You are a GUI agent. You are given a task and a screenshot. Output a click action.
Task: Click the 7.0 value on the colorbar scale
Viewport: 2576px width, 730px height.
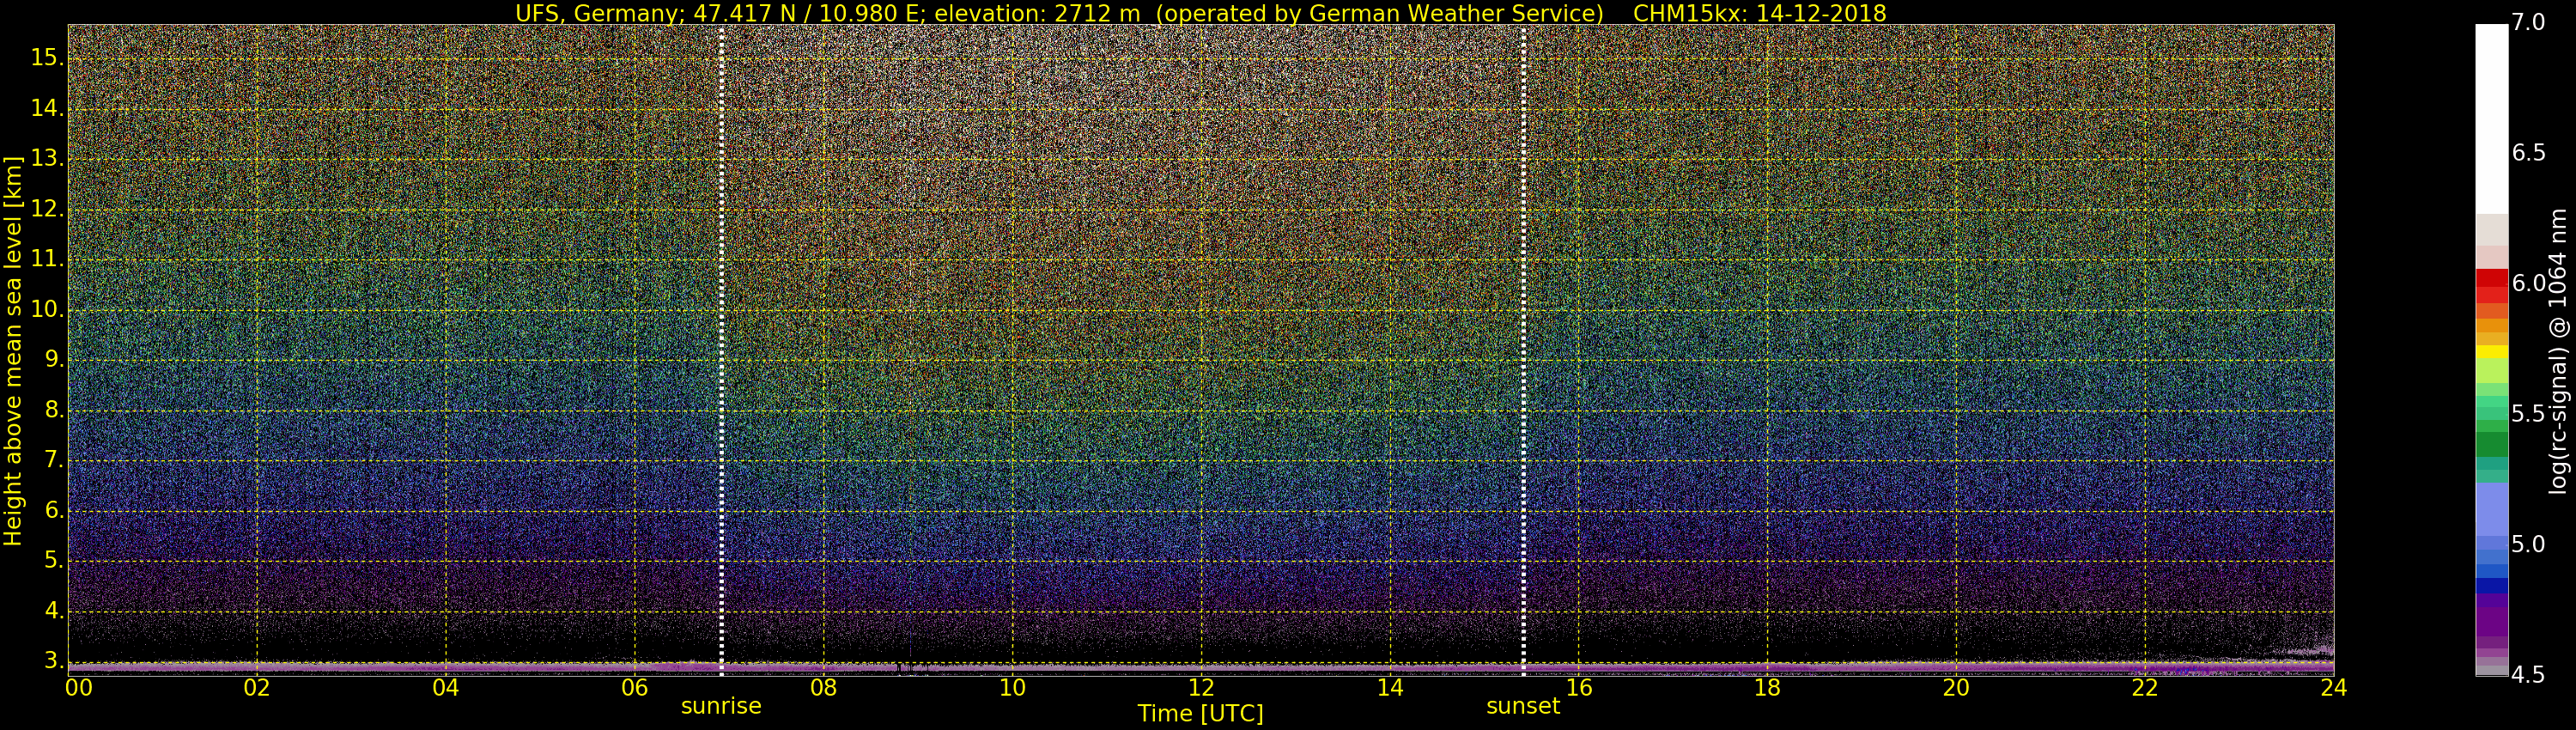2528,22
